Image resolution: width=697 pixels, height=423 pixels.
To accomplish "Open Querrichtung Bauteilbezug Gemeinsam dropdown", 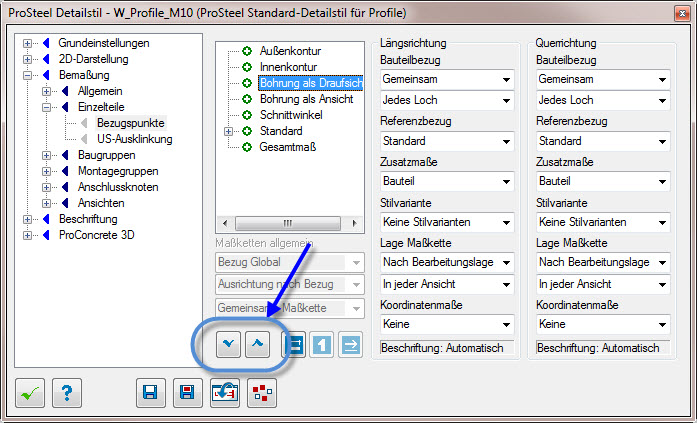I will coord(603,80).
